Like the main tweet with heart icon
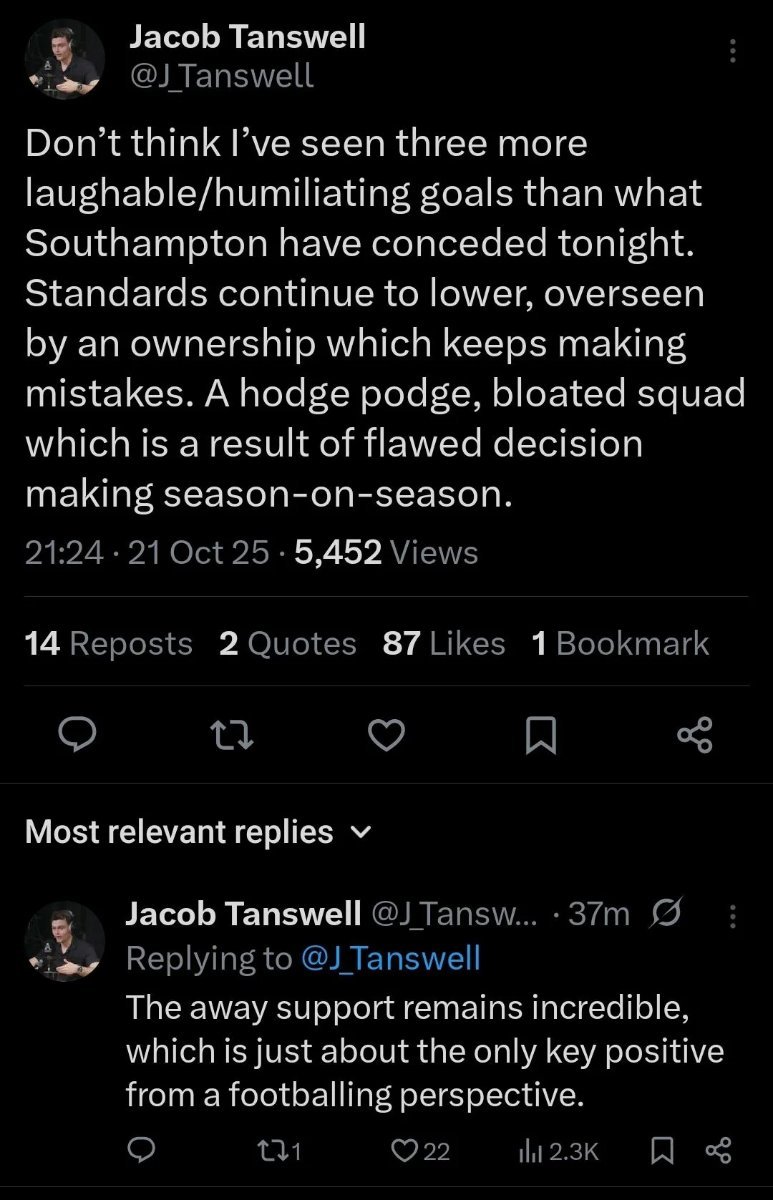Image resolution: width=773 pixels, height=1200 pixels. point(387,736)
